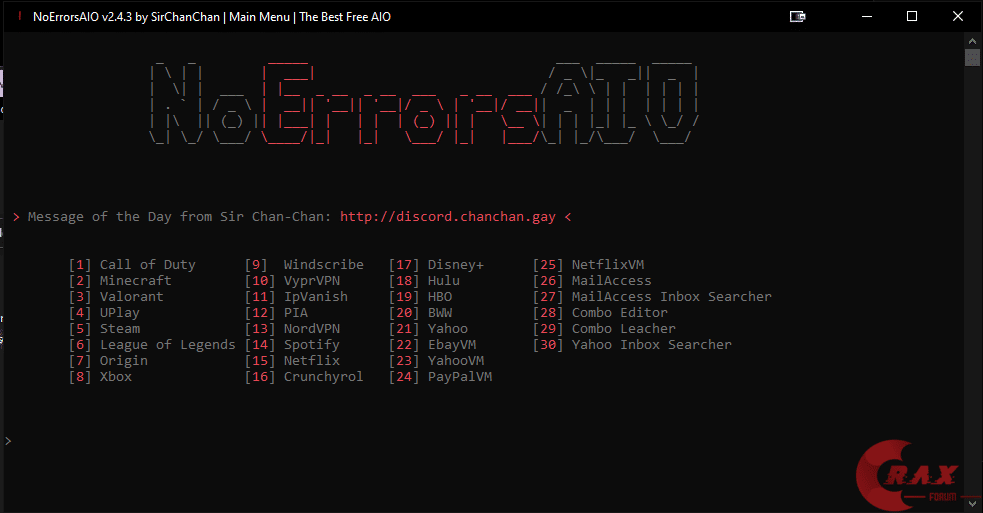Screen dimensions: 983x513
Task: Select the '[5] Steam' entry
Action: pos(105,329)
